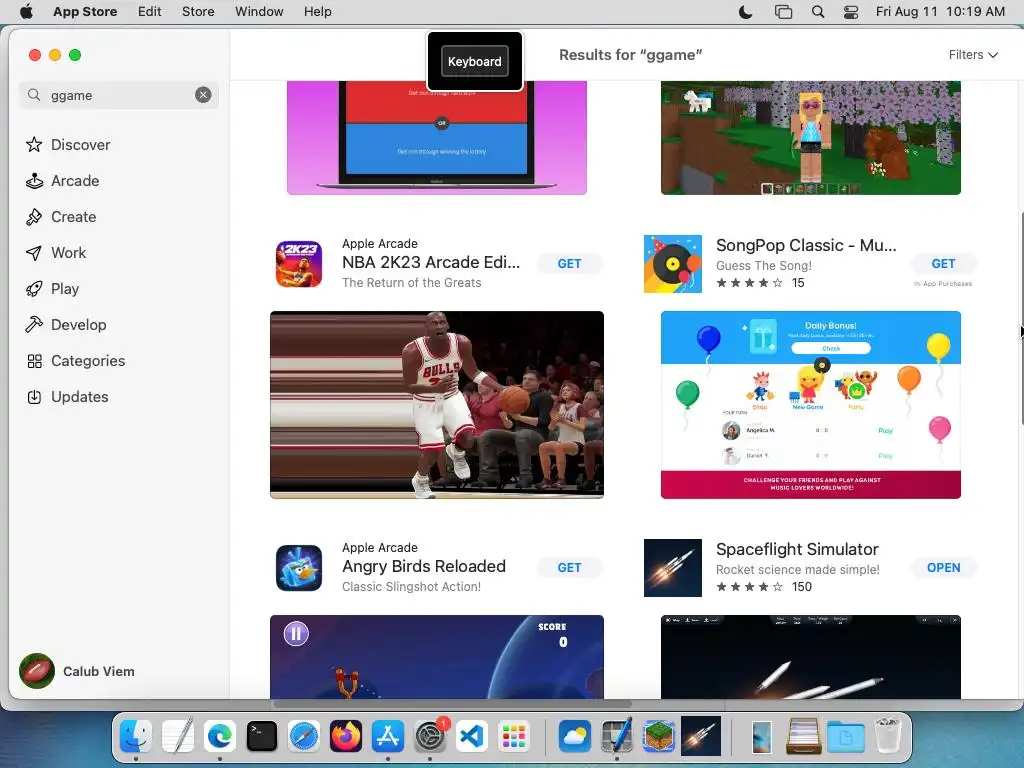Click the Keyboard overlay button
The height and width of the screenshot is (768, 1024).
pos(475,61)
